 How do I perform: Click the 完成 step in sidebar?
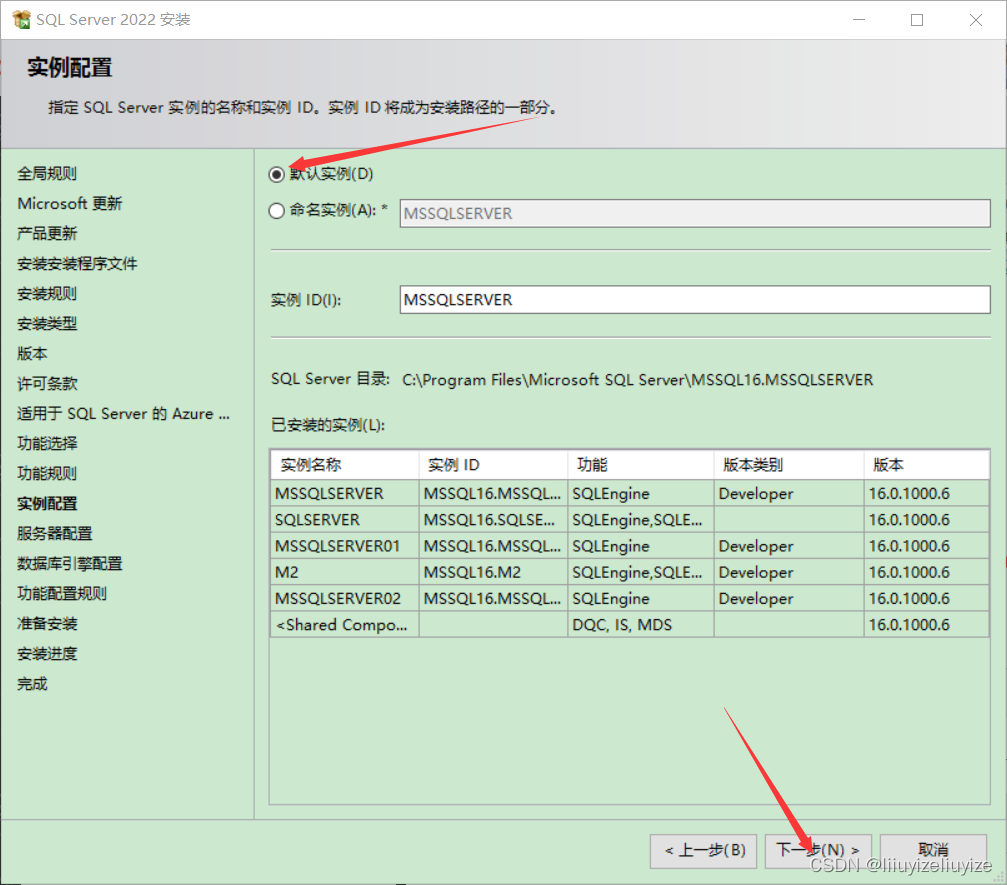click(32, 683)
